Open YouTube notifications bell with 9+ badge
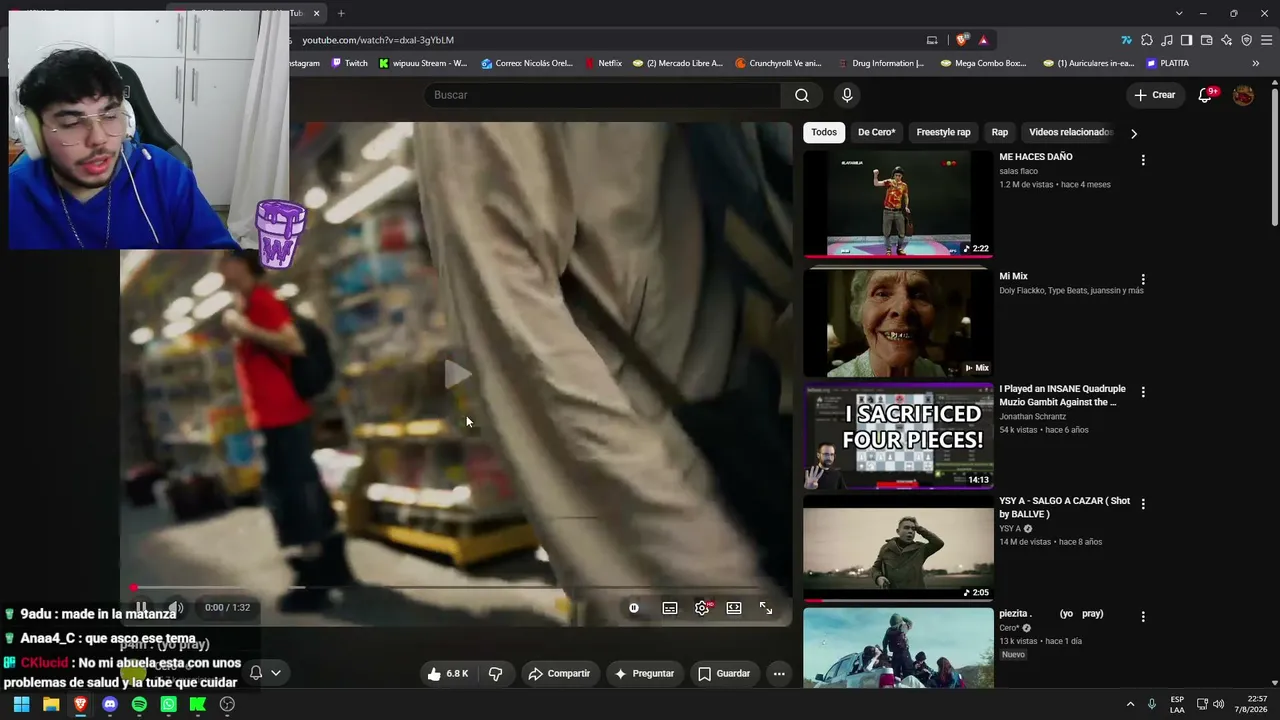 (x=1206, y=95)
